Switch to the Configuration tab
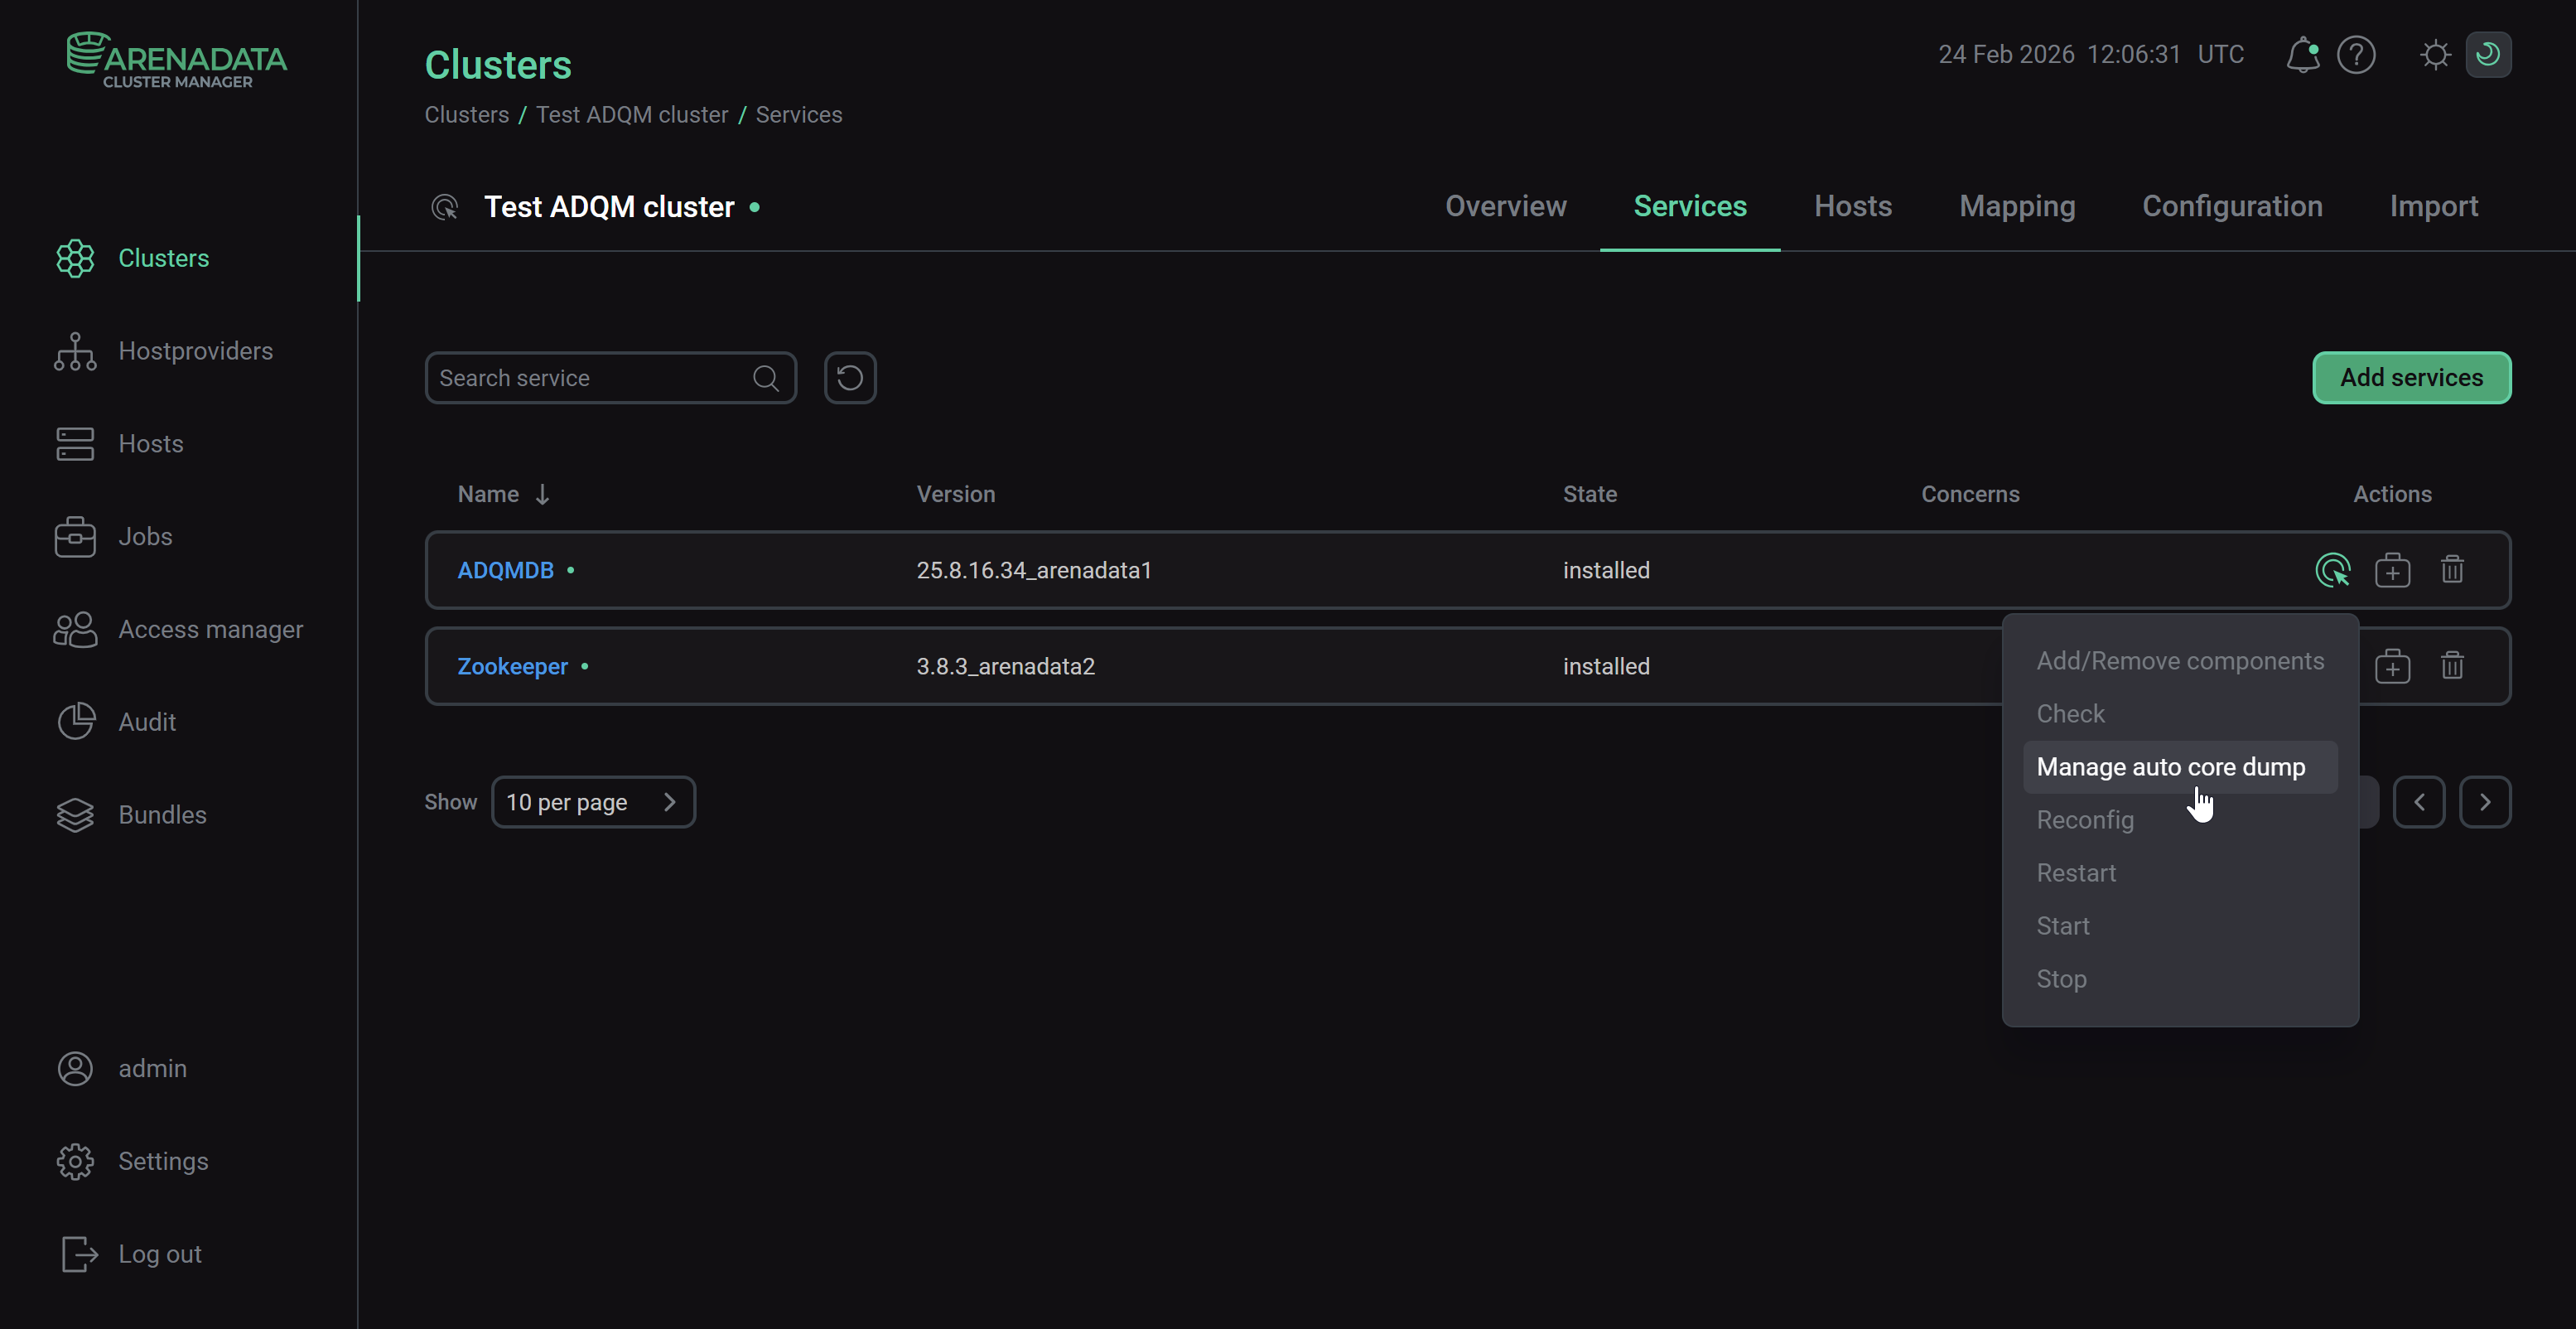Image resolution: width=2576 pixels, height=1329 pixels. [2232, 206]
